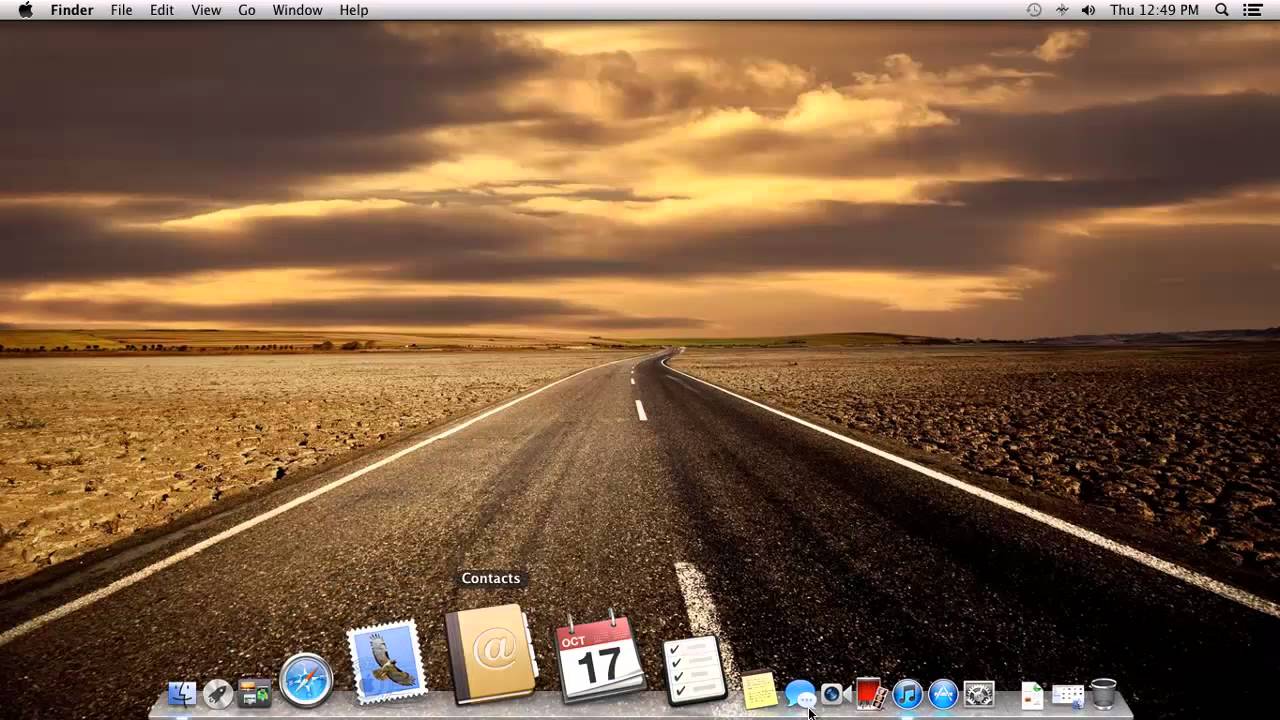Open the Trash can

tap(1104, 693)
